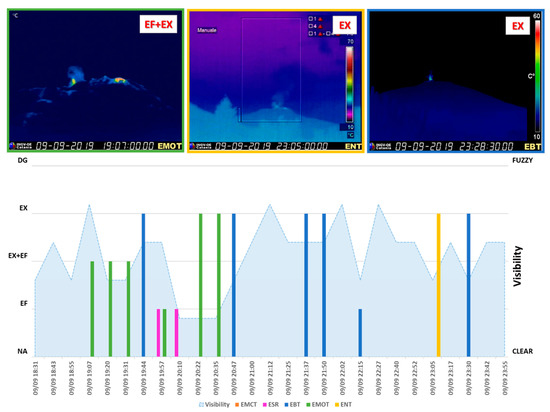Click the ENT temperature color scale bar

tap(349, 84)
